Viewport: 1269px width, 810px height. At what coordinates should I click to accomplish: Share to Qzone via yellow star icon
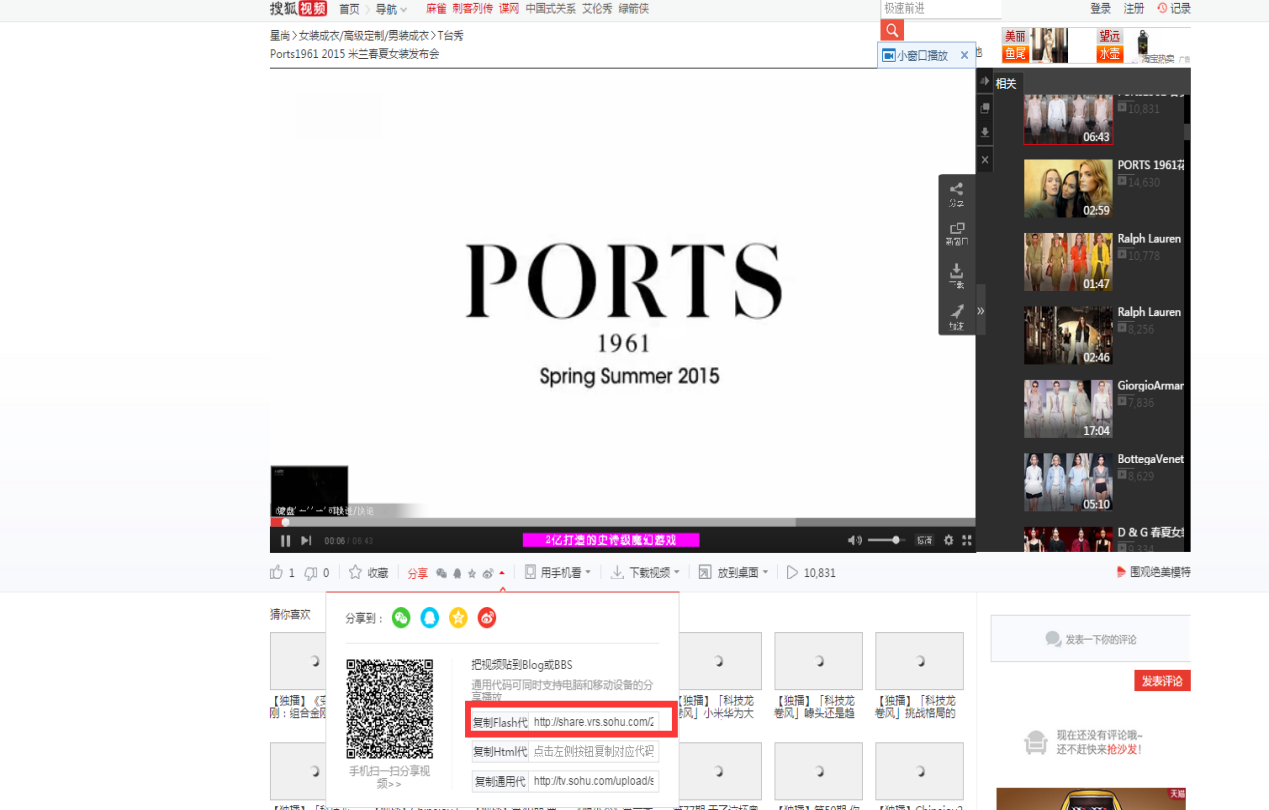point(458,618)
